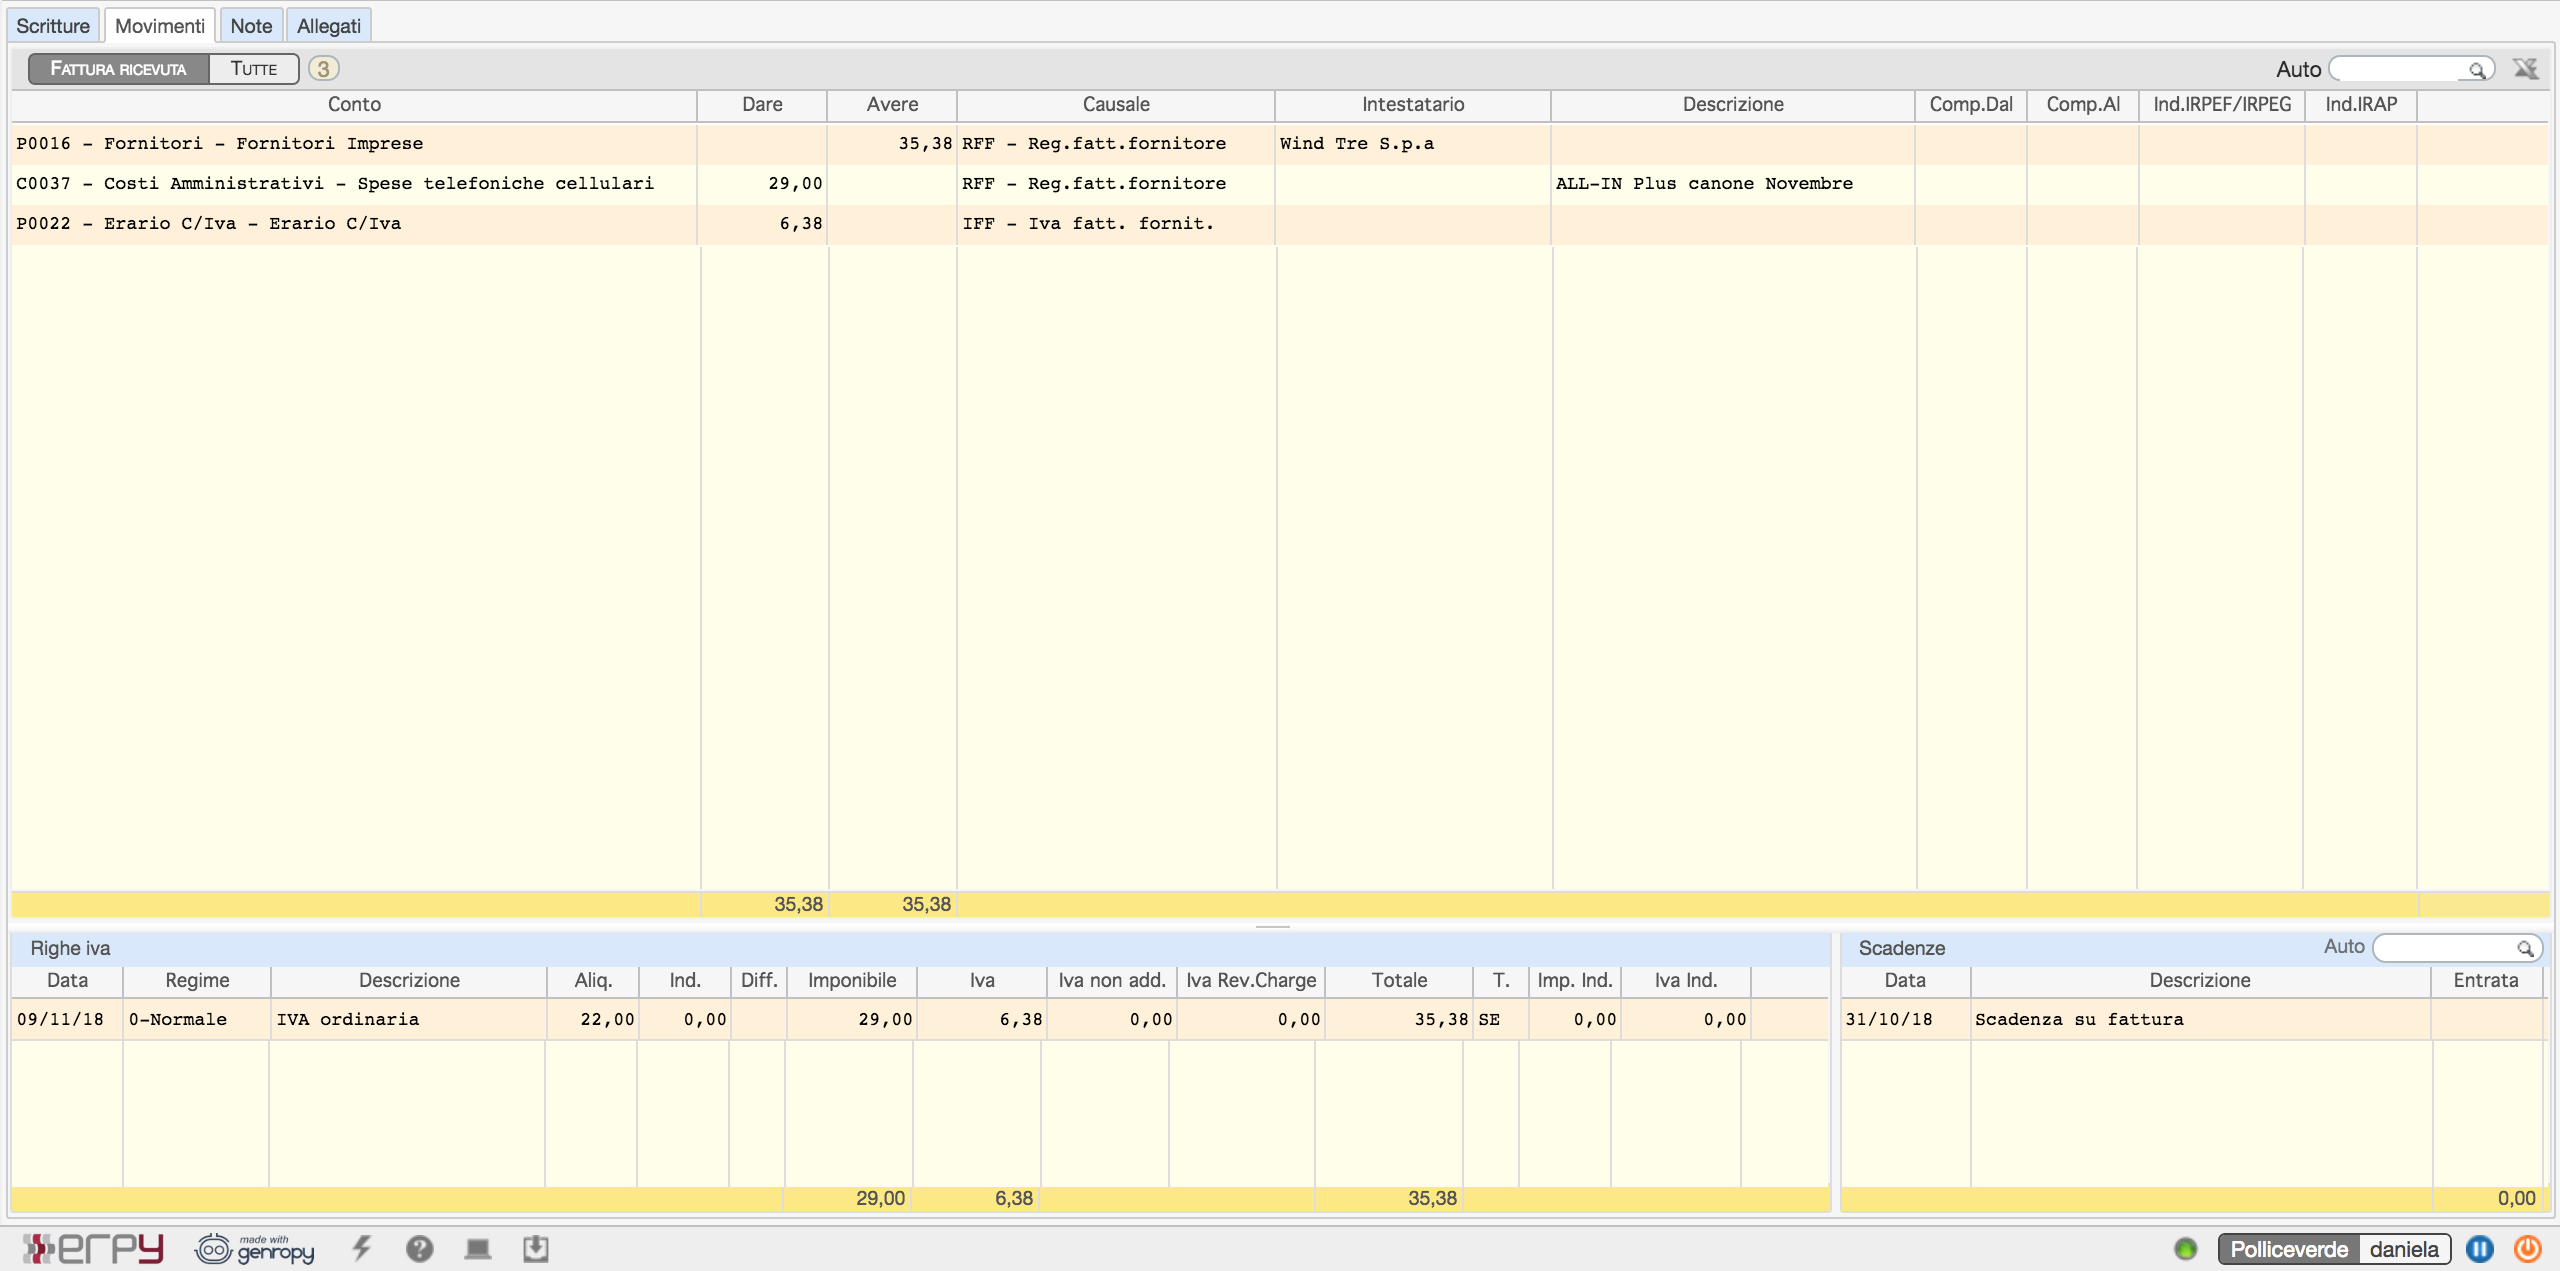This screenshot has width=2560, height=1271.
Task: Click the green connection status indicator
Action: pyautogui.click(x=2186, y=1249)
